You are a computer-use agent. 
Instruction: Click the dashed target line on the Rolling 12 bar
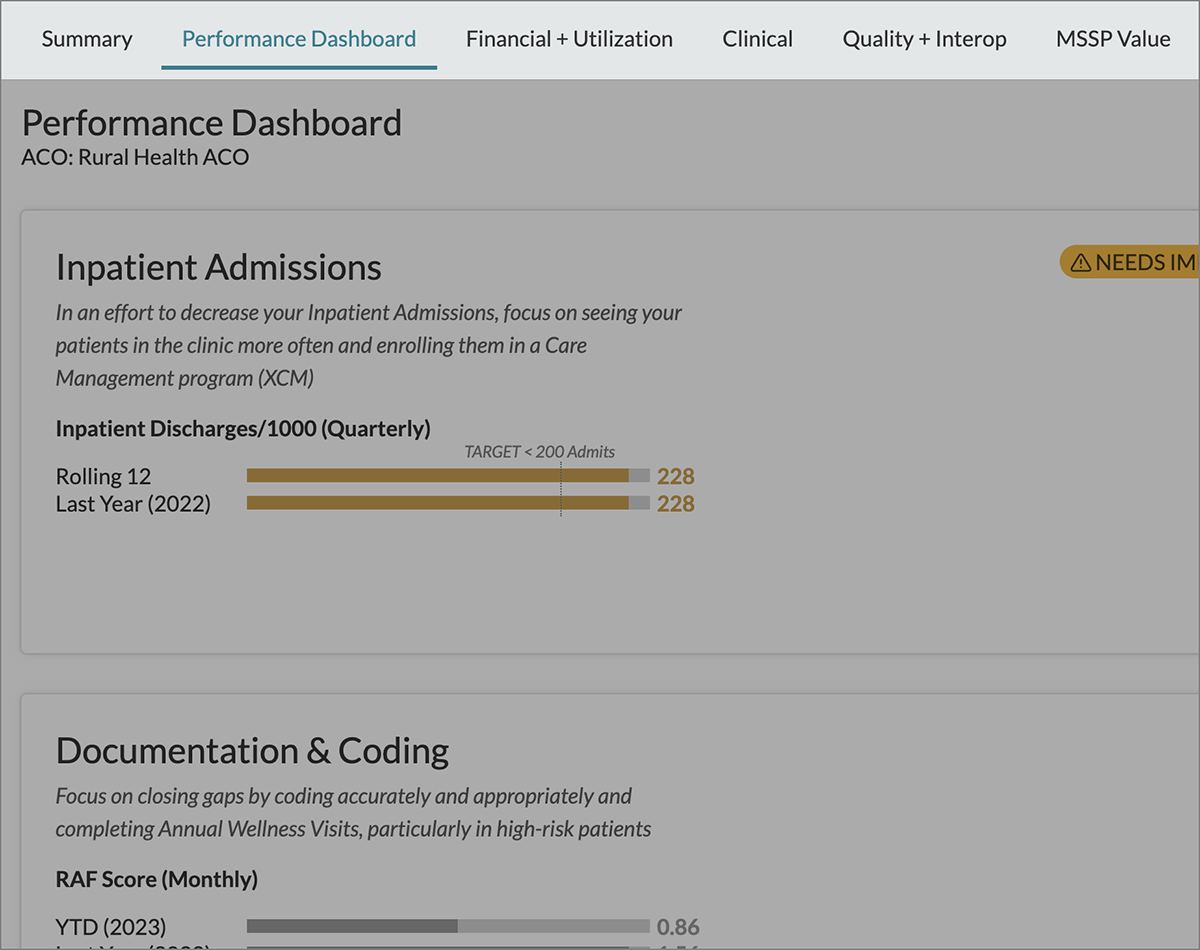pos(561,476)
